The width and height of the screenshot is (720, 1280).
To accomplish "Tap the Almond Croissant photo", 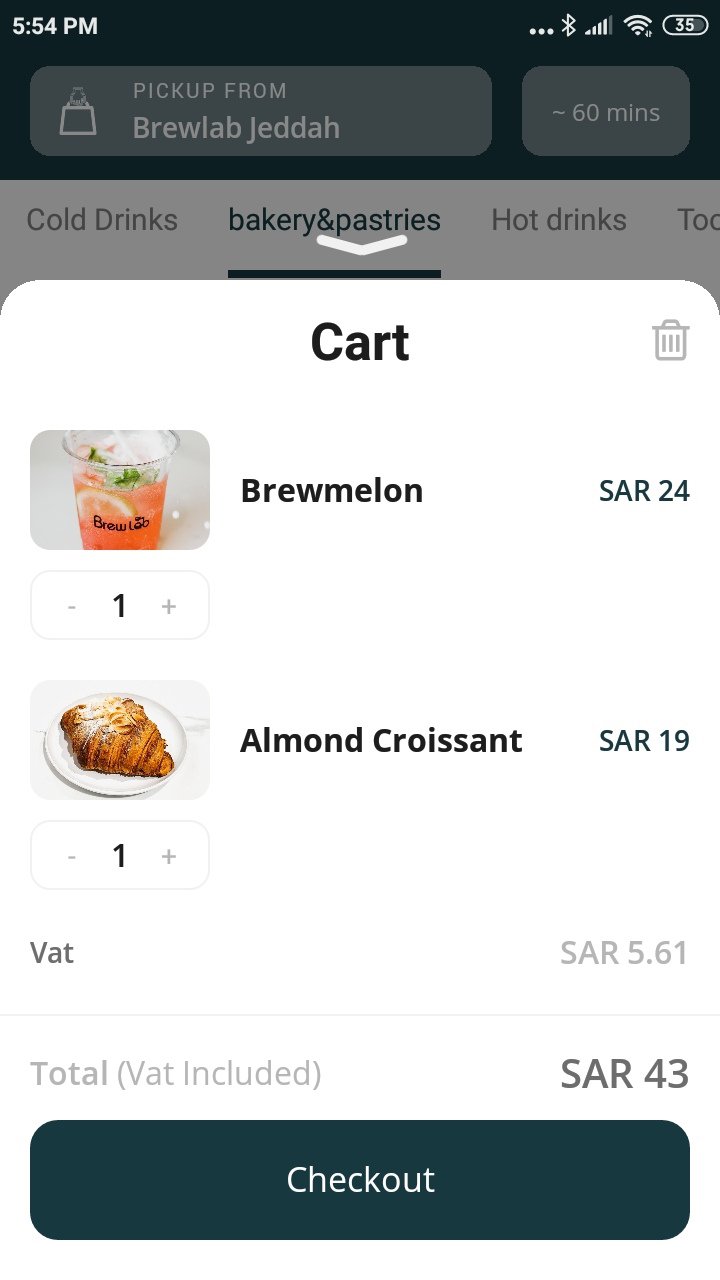I will click(120, 740).
